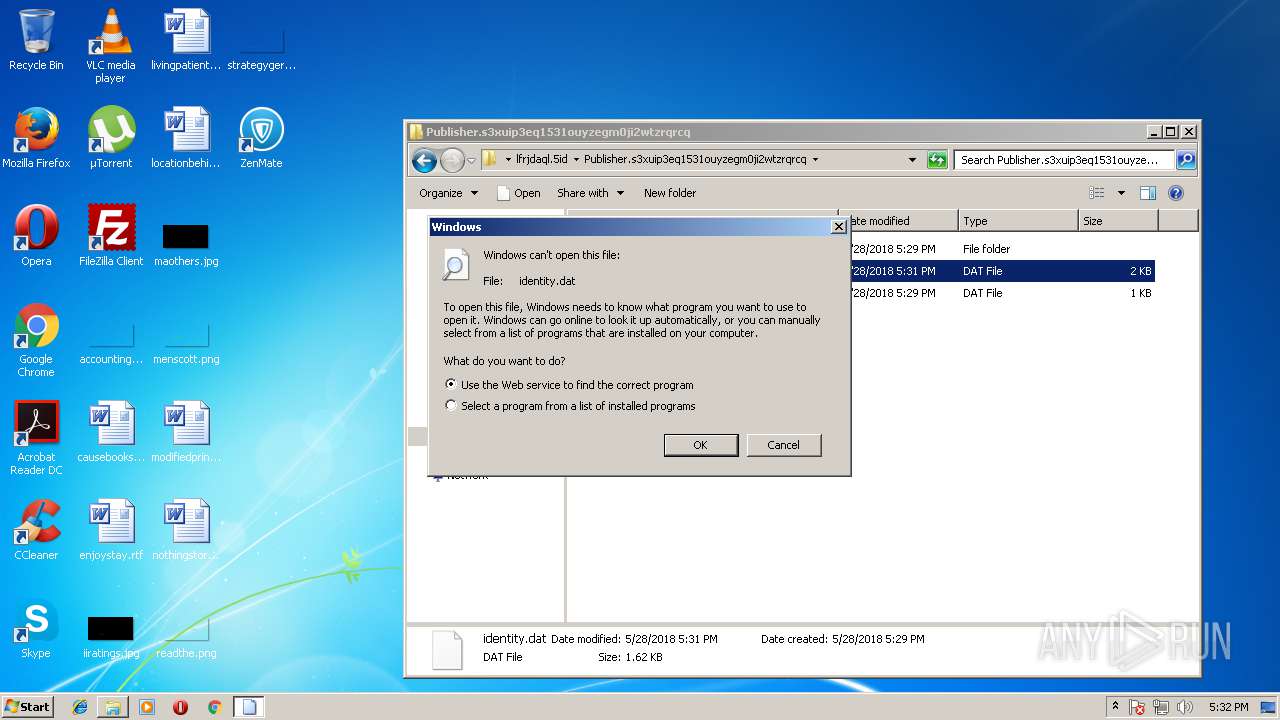Select readthe.png on the desktop

point(186,640)
